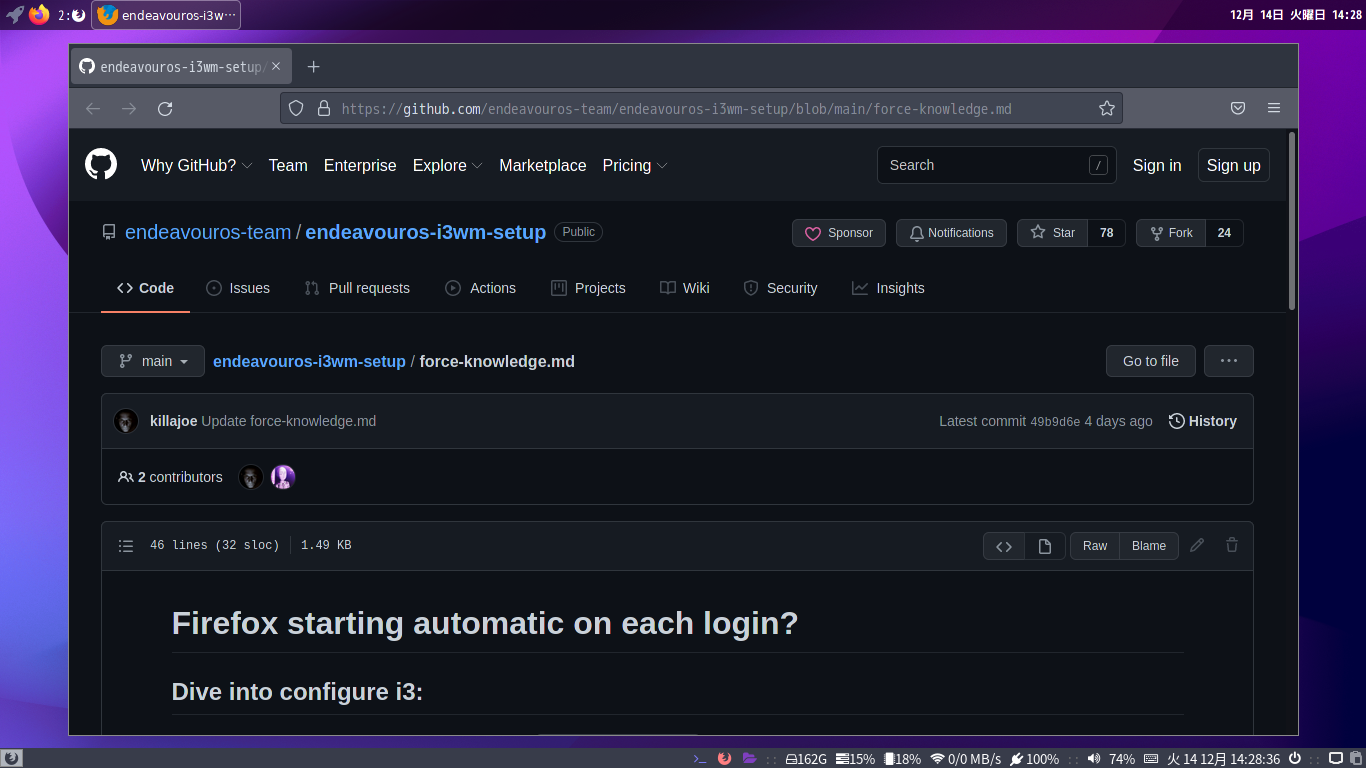Open file manager folder icon in bottom bar
The image size is (1366, 768).
point(749,759)
